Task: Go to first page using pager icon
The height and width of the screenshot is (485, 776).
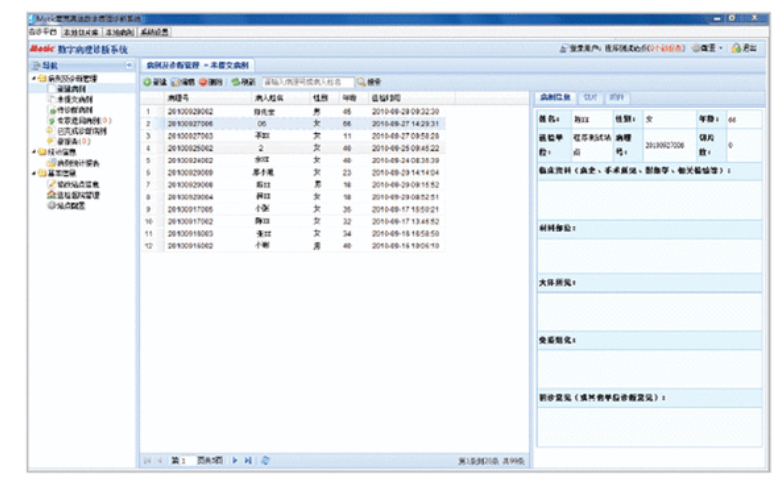Action: click(x=147, y=461)
